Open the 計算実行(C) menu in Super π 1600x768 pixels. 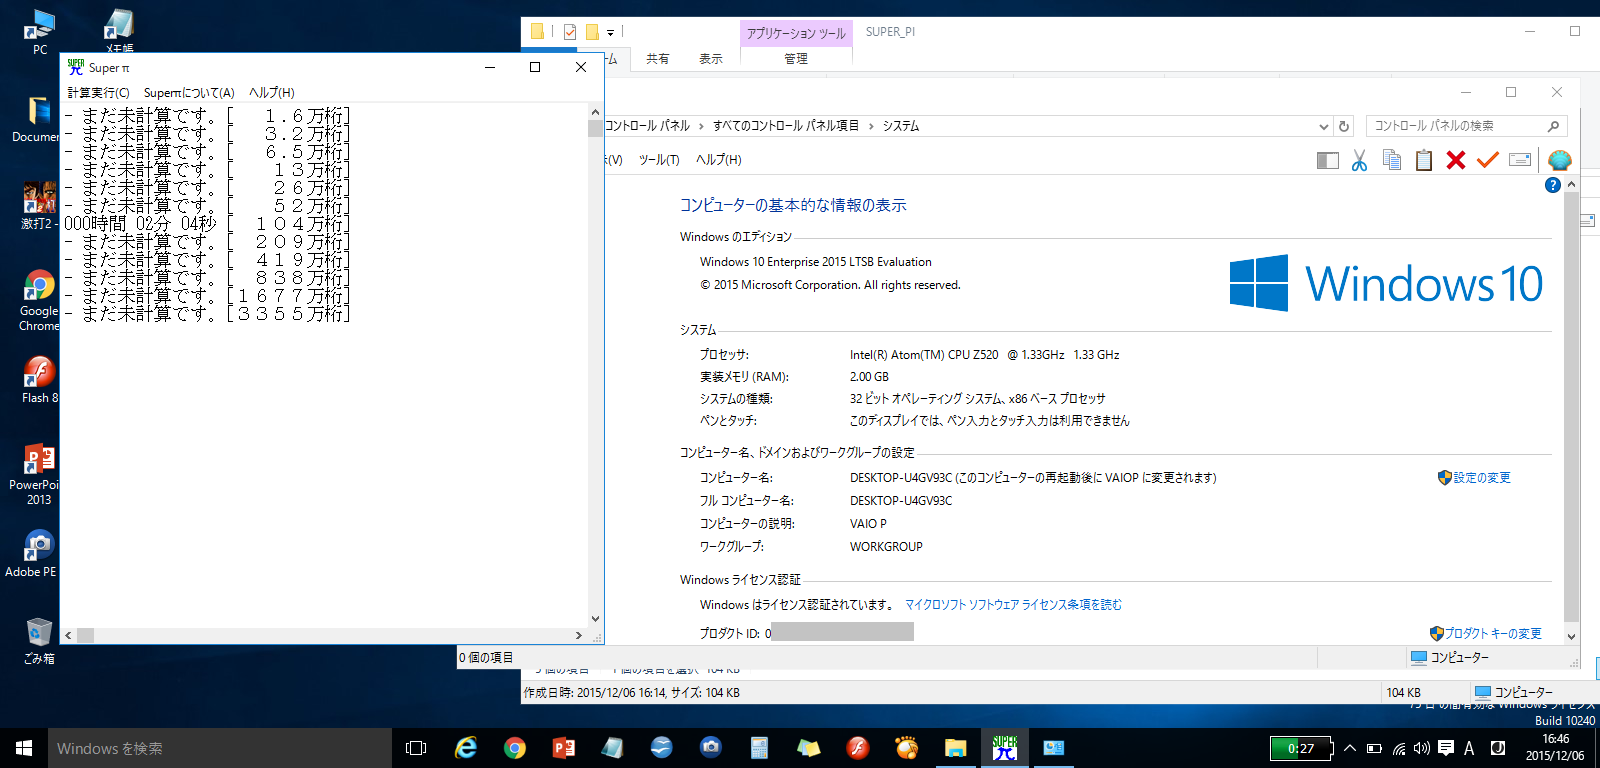click(98, 93)
